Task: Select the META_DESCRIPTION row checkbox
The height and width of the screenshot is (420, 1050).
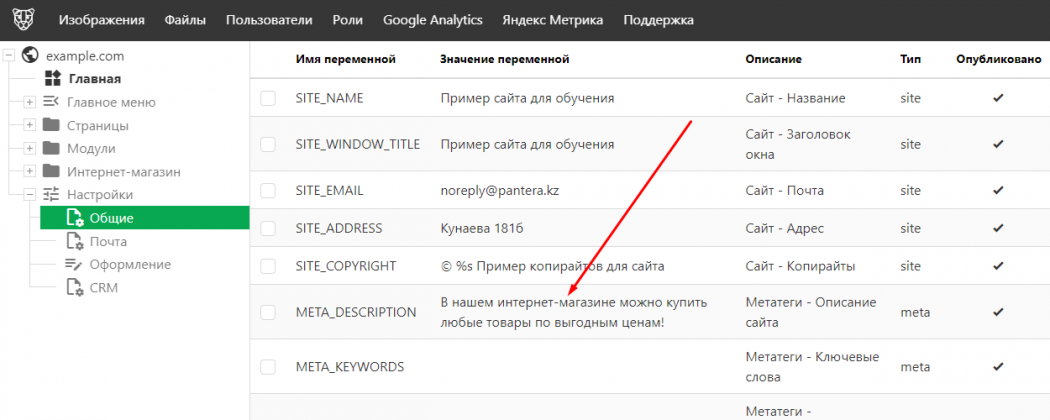Action: point(268,312)
